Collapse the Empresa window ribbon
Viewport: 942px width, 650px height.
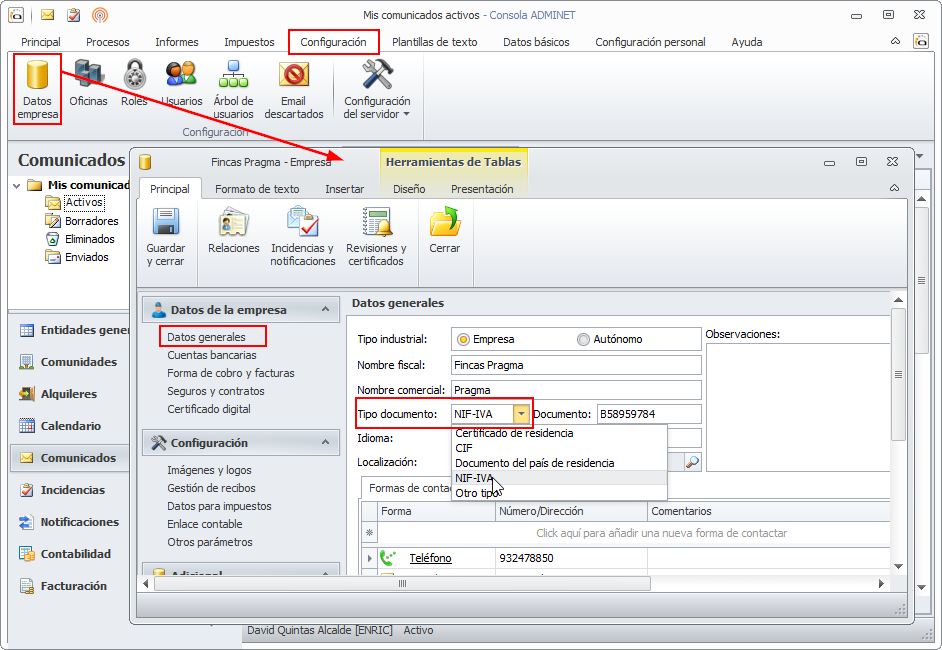pos(895,188)
